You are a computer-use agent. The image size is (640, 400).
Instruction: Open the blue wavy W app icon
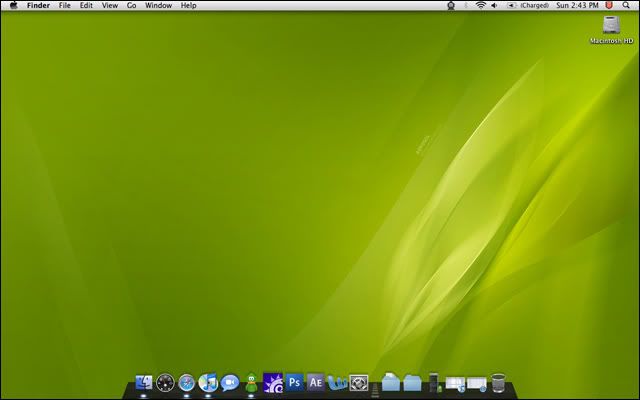click(x=337, y=383)
